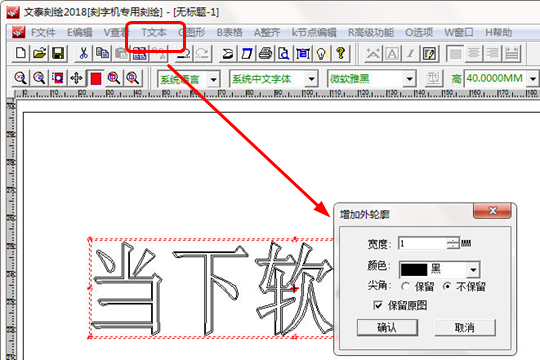Open the W窗口 menu
540x360 pixels.
(x=459, y=33)
